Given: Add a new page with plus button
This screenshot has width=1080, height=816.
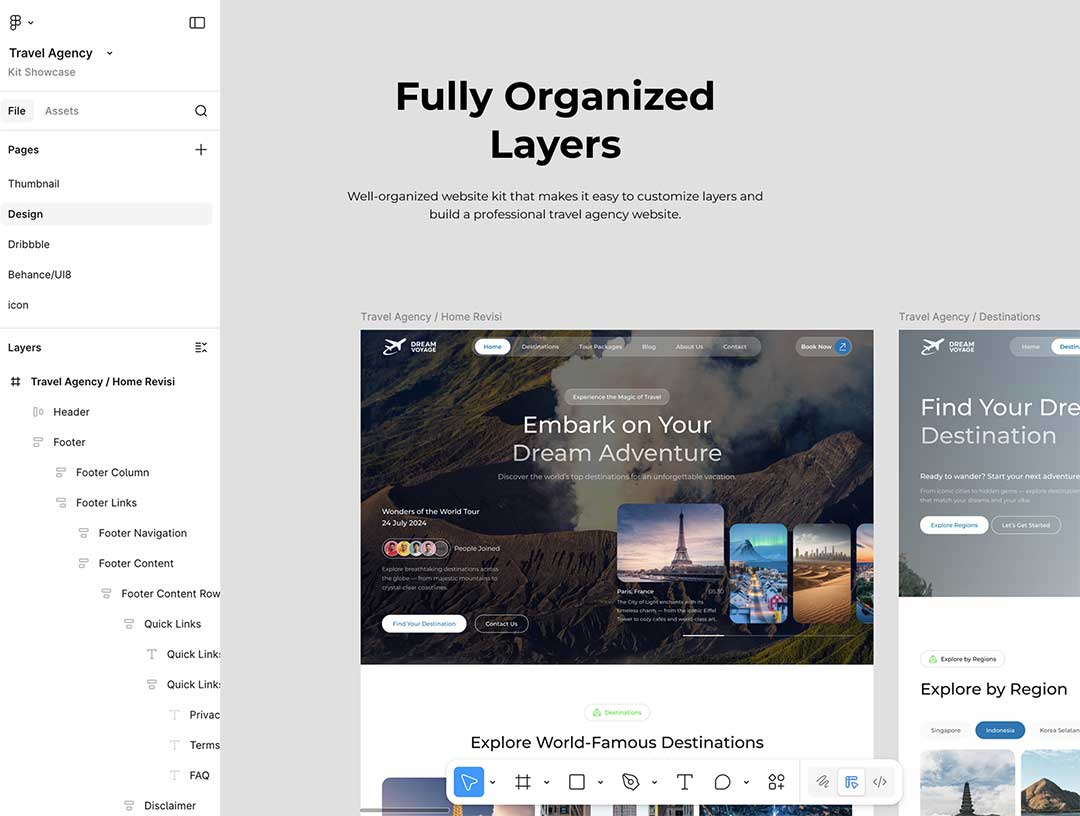Looking at the screenshot, I should [201, 150].
